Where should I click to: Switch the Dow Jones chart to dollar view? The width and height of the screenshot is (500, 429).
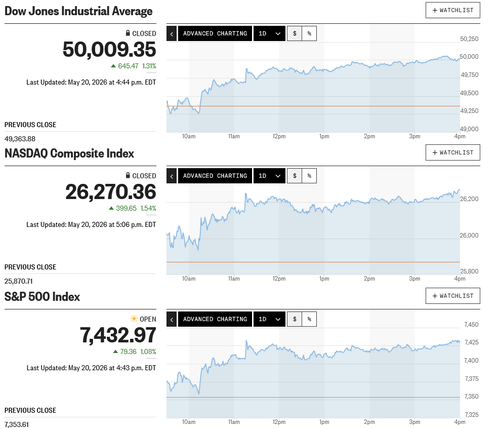tap(294, 34)
